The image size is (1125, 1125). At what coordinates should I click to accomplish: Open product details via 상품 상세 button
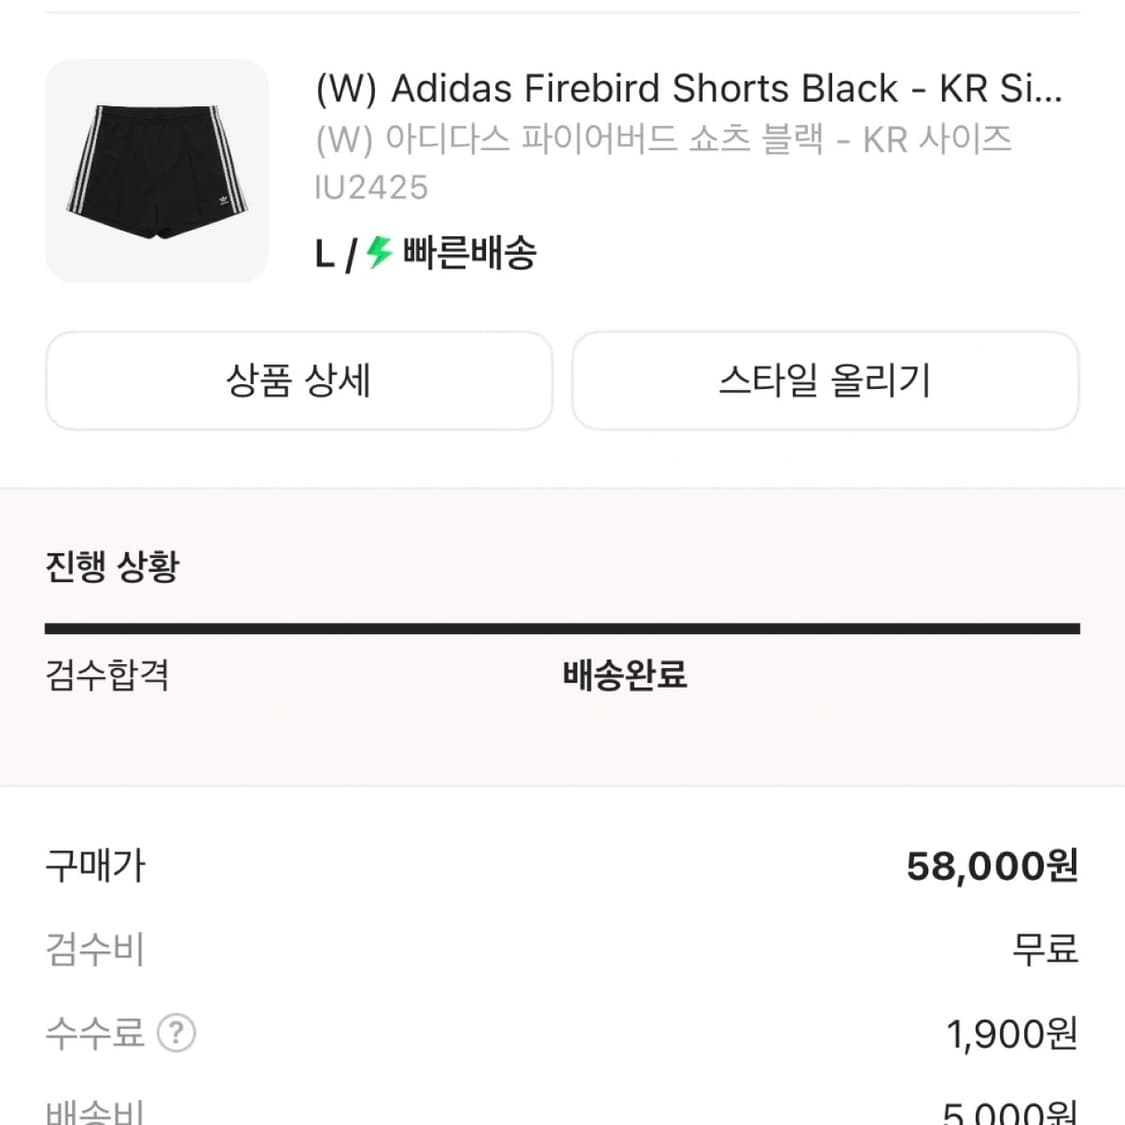point(298,381)
